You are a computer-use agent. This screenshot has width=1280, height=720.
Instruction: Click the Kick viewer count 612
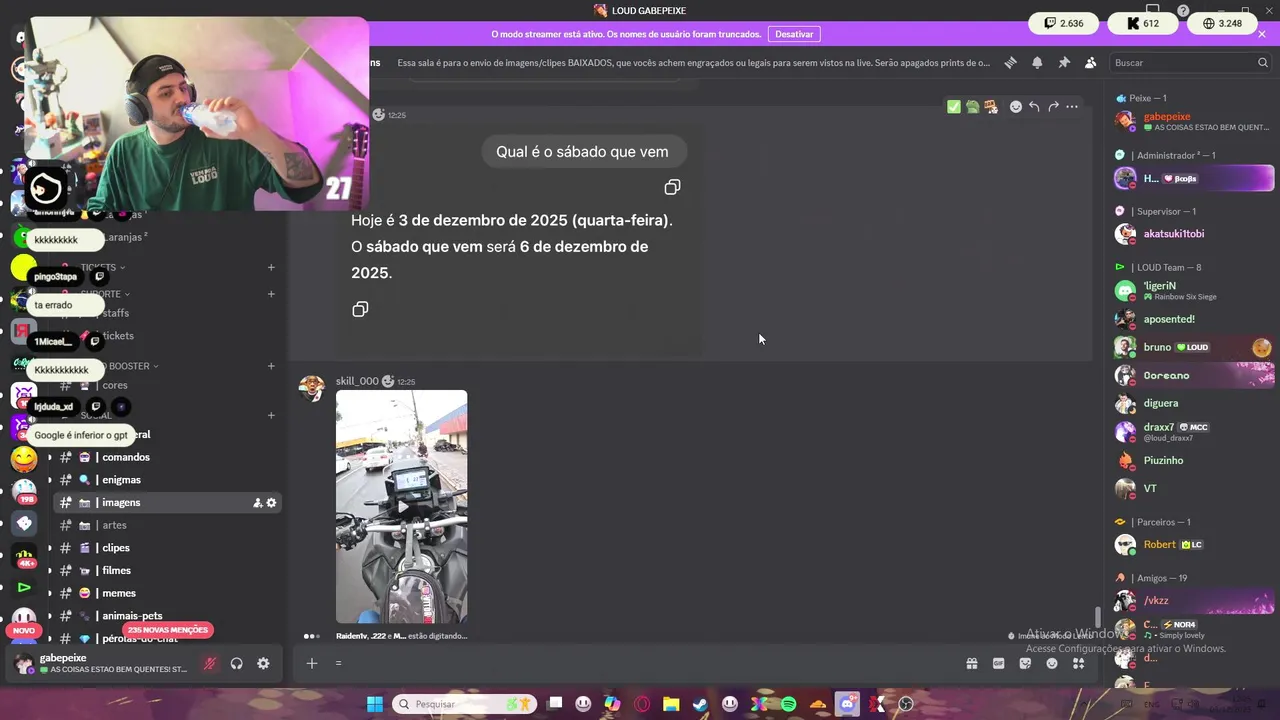1143,23
